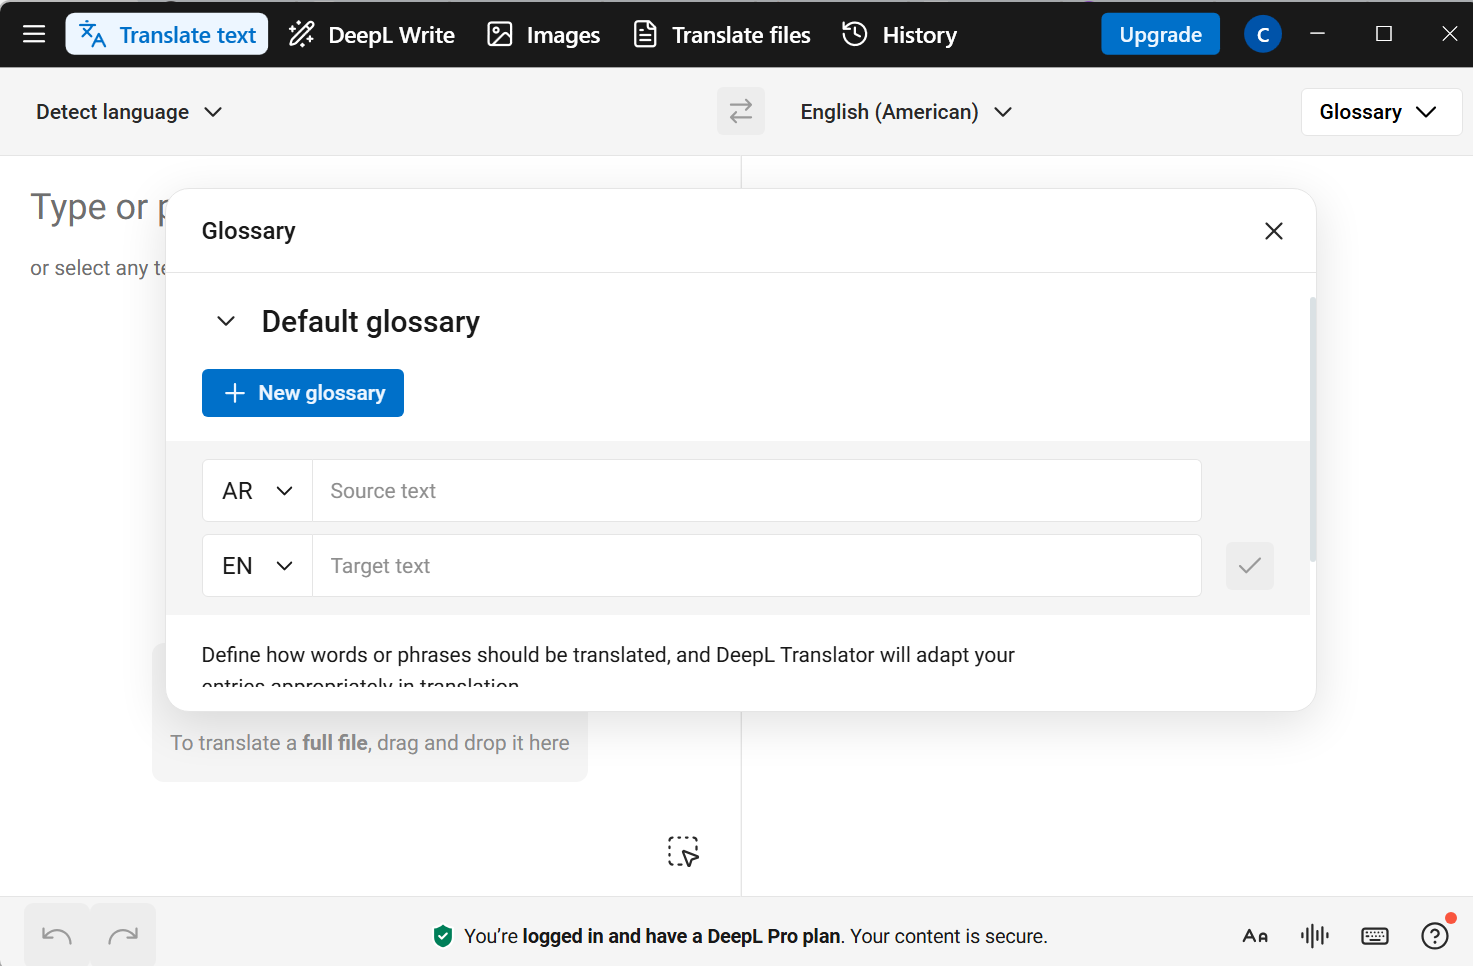
Task: Click the green security shield icon
Action: click(443, 936)
